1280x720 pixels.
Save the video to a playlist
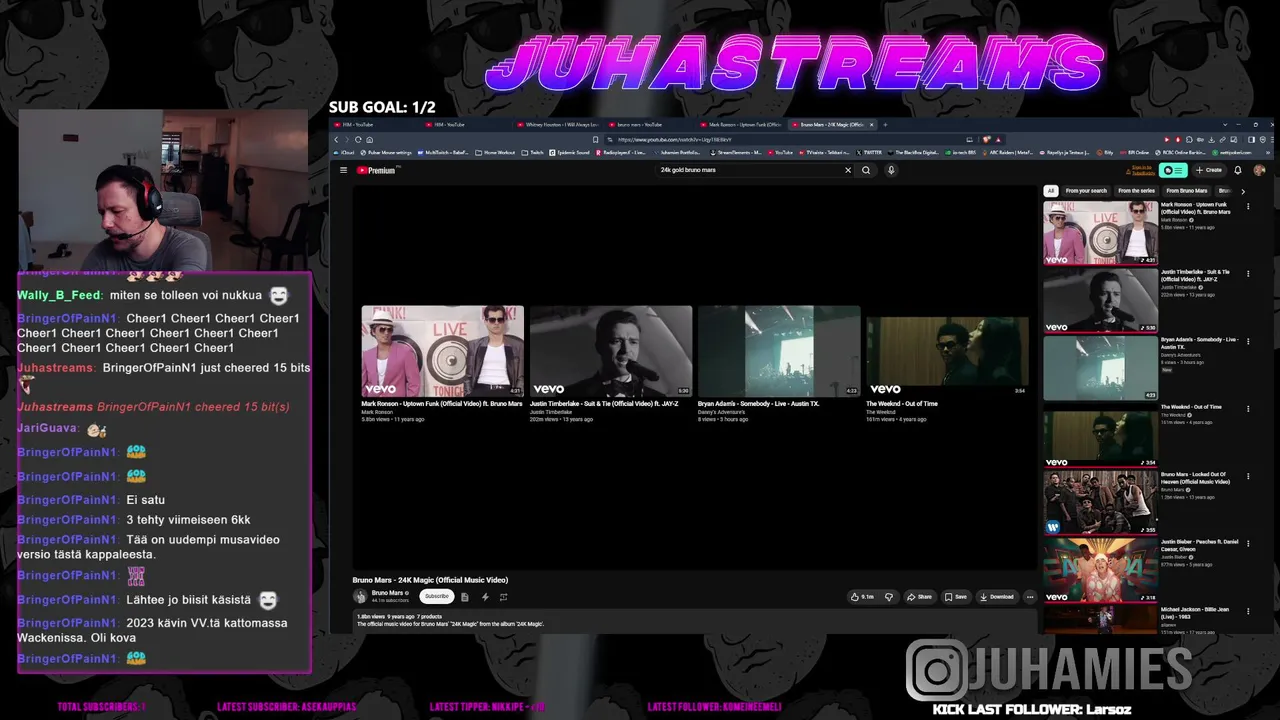[x=956, y=597]
